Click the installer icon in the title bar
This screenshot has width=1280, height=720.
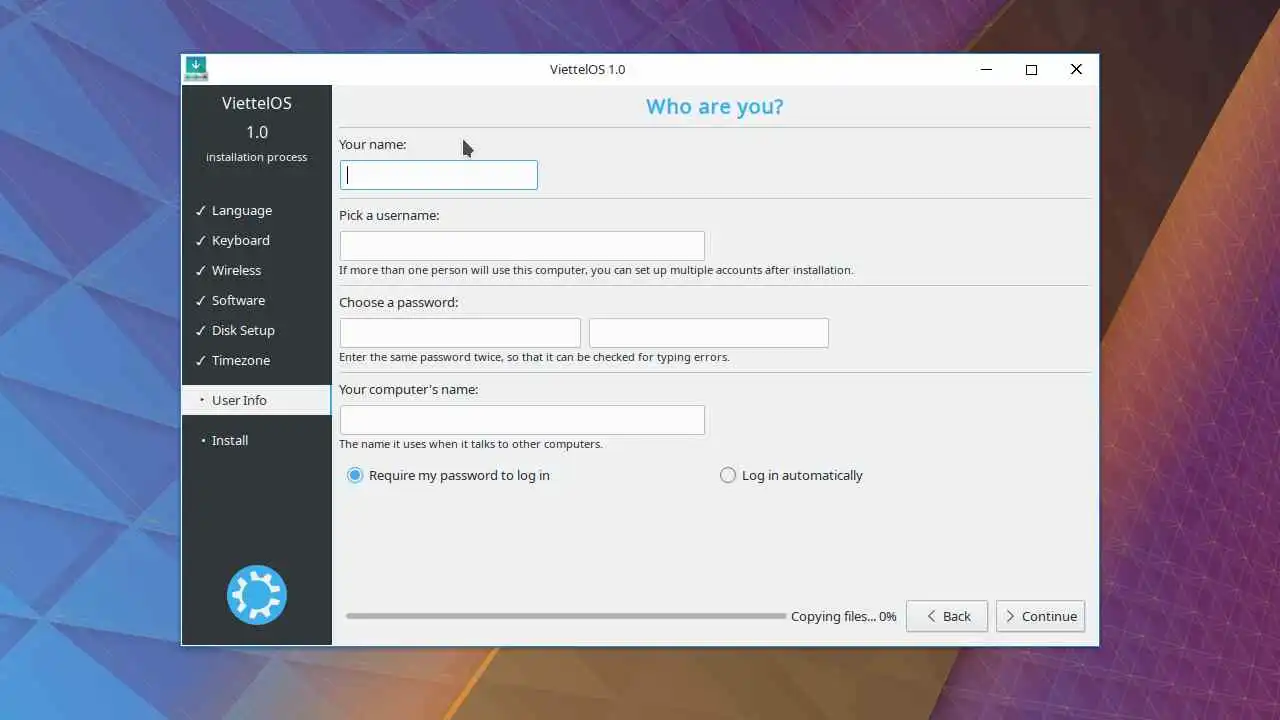click(x=196, y=69)
